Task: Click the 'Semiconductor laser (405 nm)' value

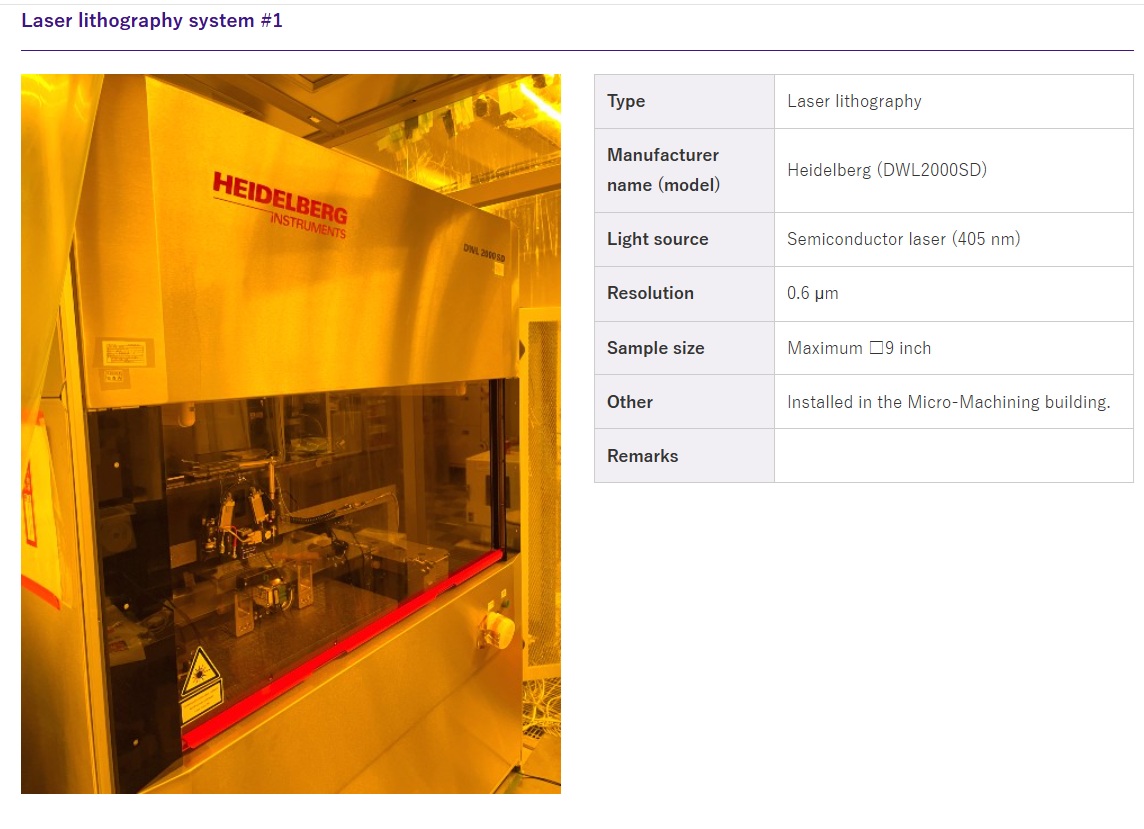Action: pyautogui.click(x=903, y=239)
